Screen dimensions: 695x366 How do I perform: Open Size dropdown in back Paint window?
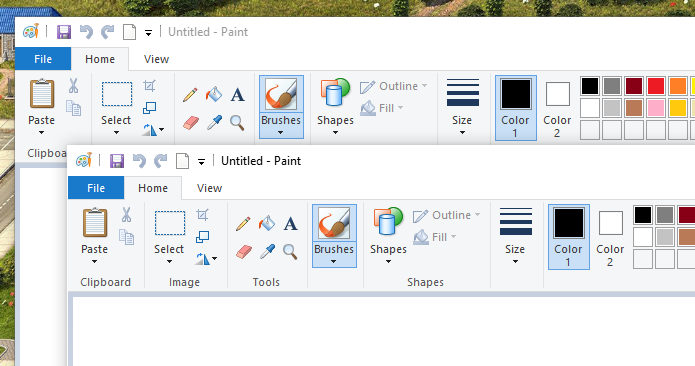point(462,132)
